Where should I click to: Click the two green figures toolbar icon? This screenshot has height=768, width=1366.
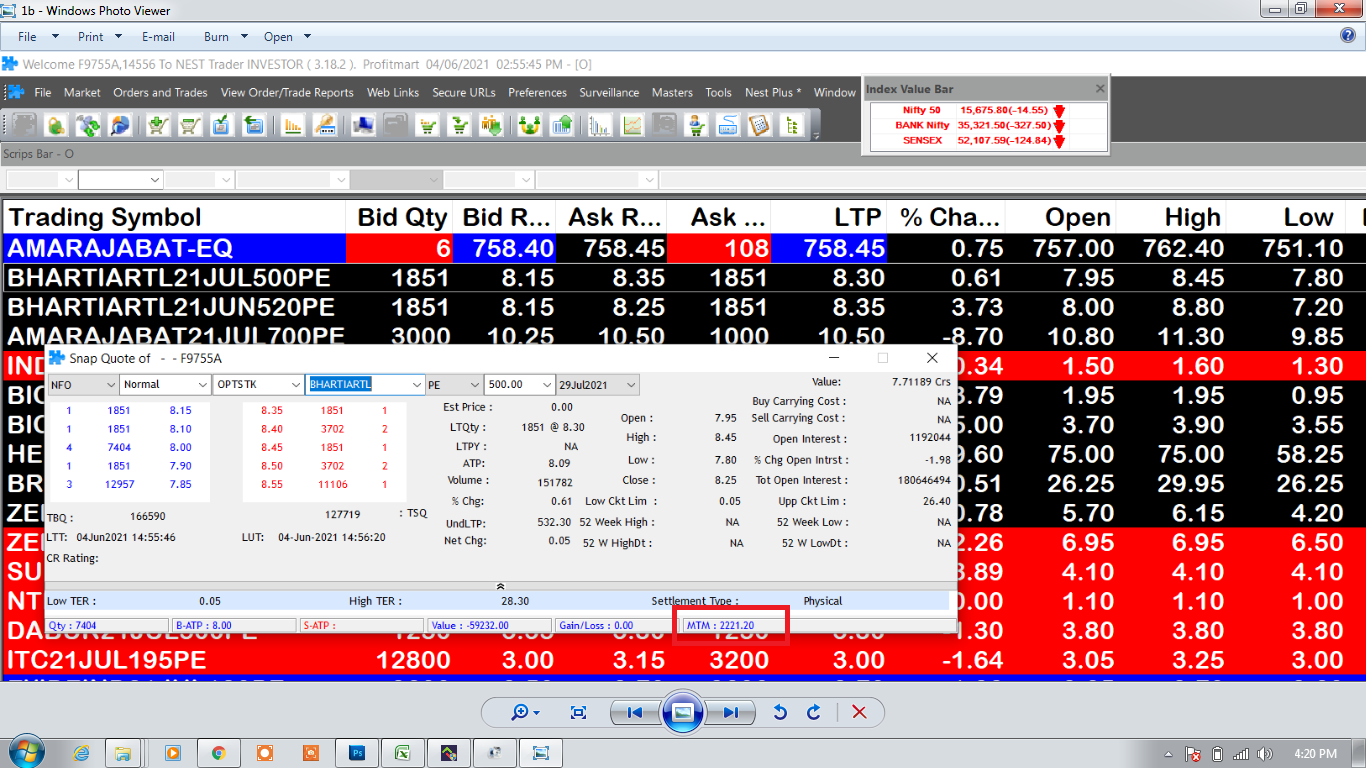(x=529, y=125)
